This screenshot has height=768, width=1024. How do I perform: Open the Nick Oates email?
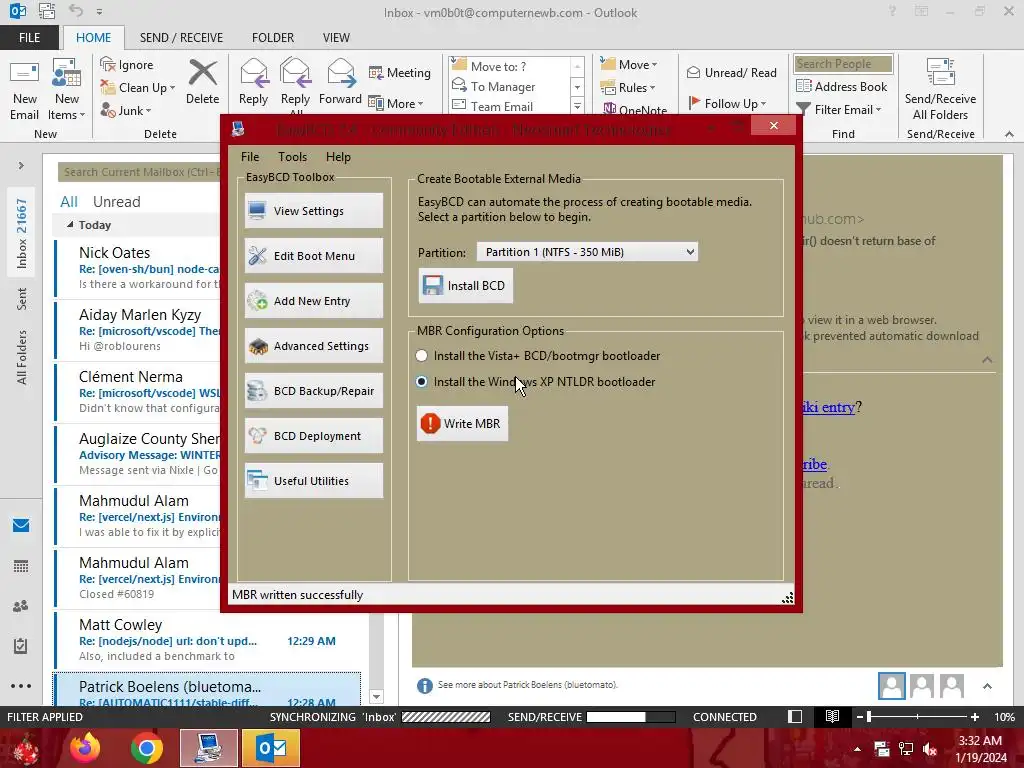click(138, 267)
